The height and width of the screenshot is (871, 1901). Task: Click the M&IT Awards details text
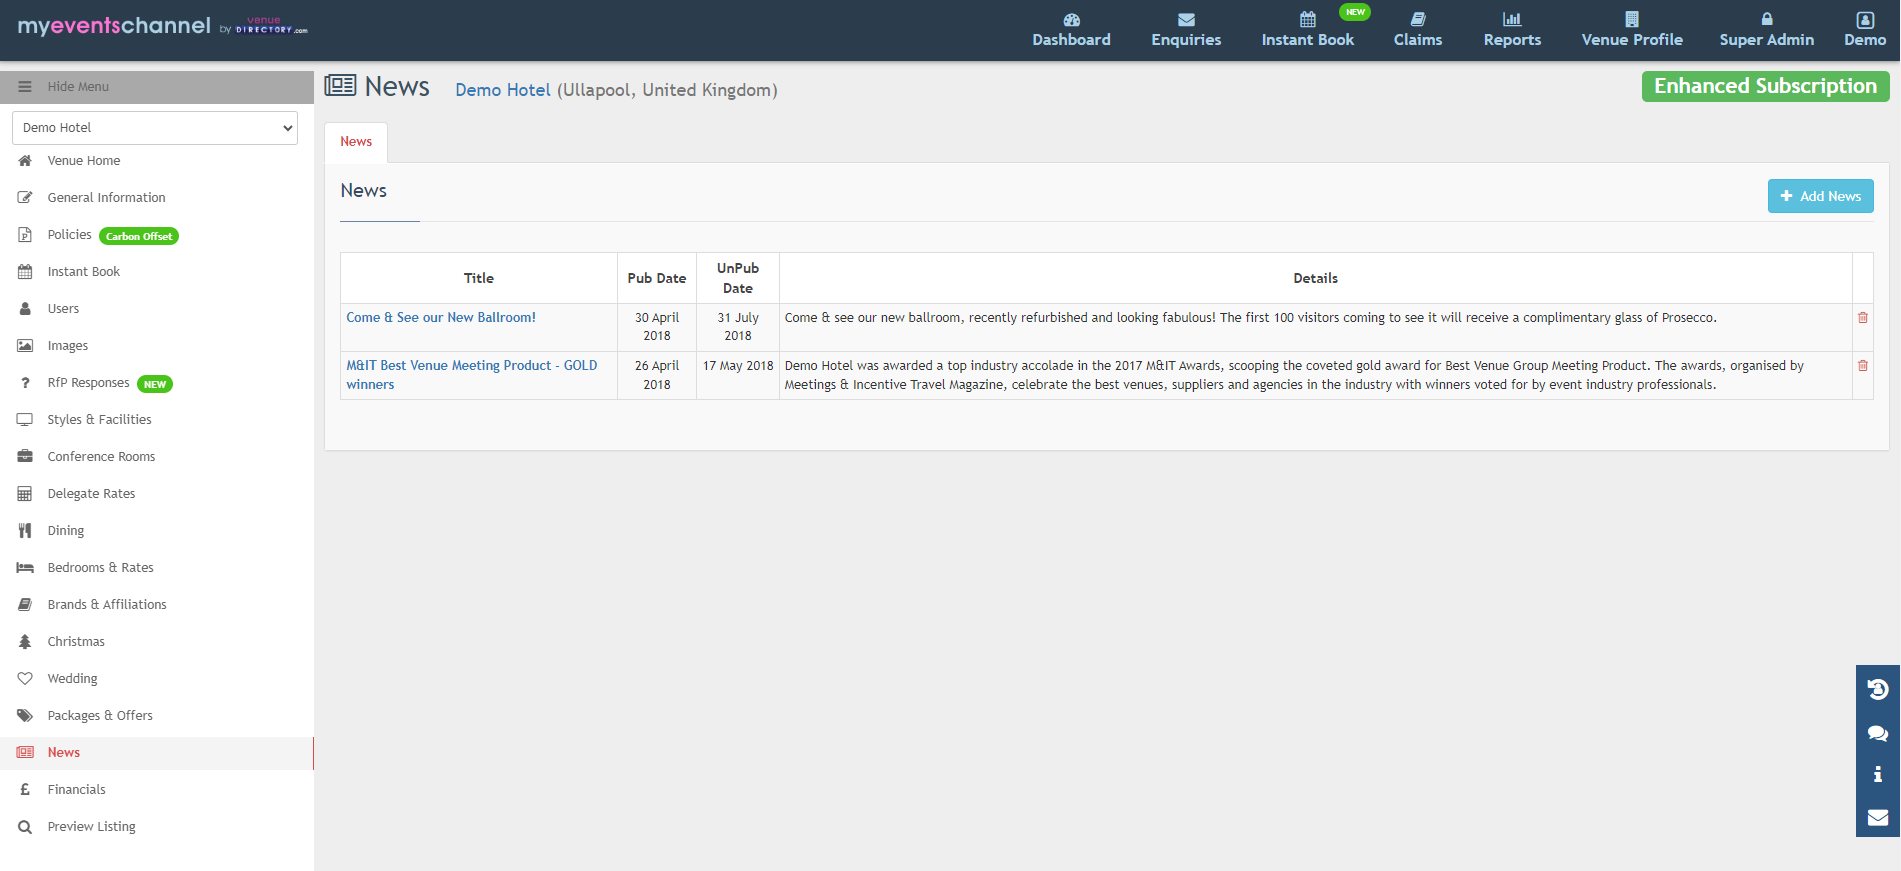coord(1294,375)
